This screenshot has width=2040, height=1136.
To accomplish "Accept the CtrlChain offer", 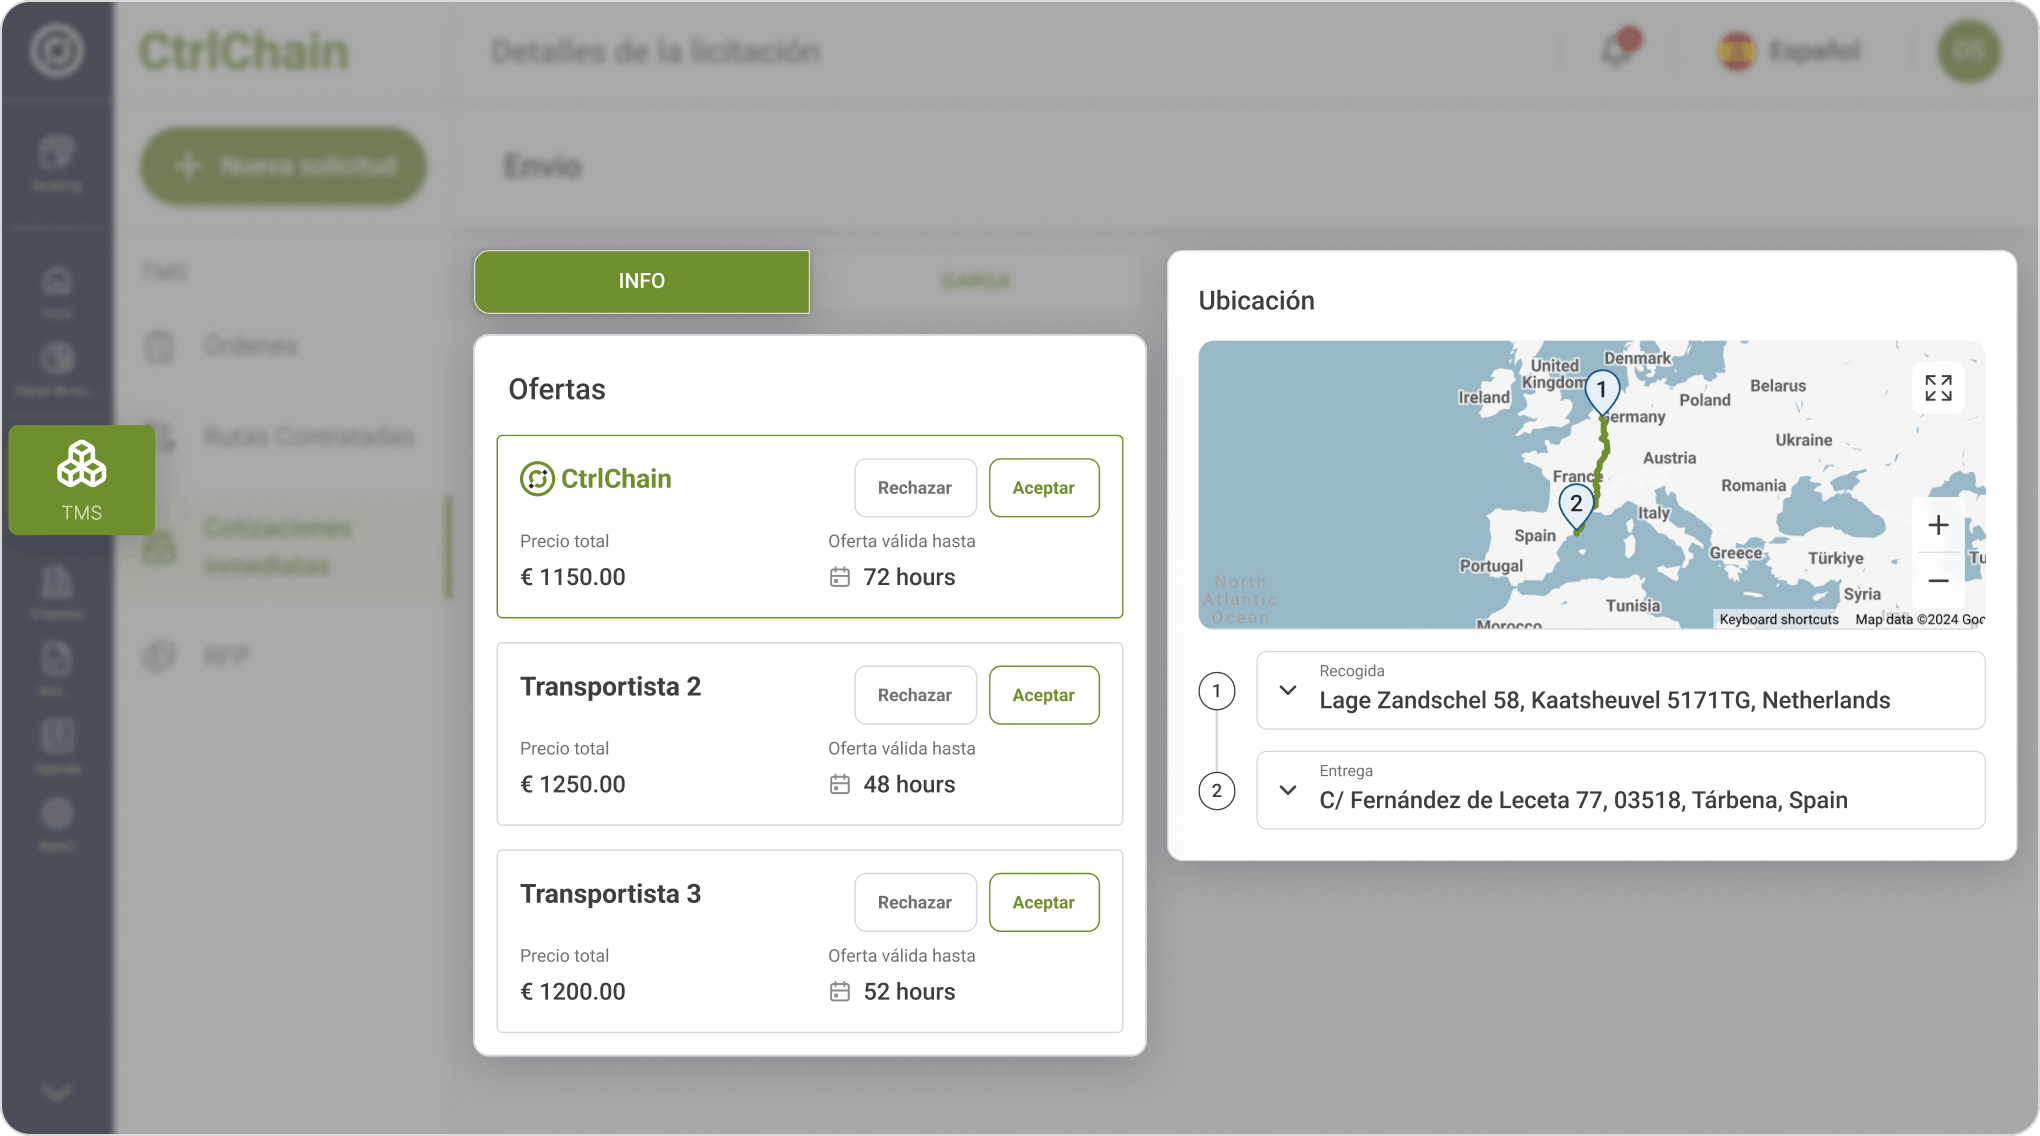I will click(1043, 488).
